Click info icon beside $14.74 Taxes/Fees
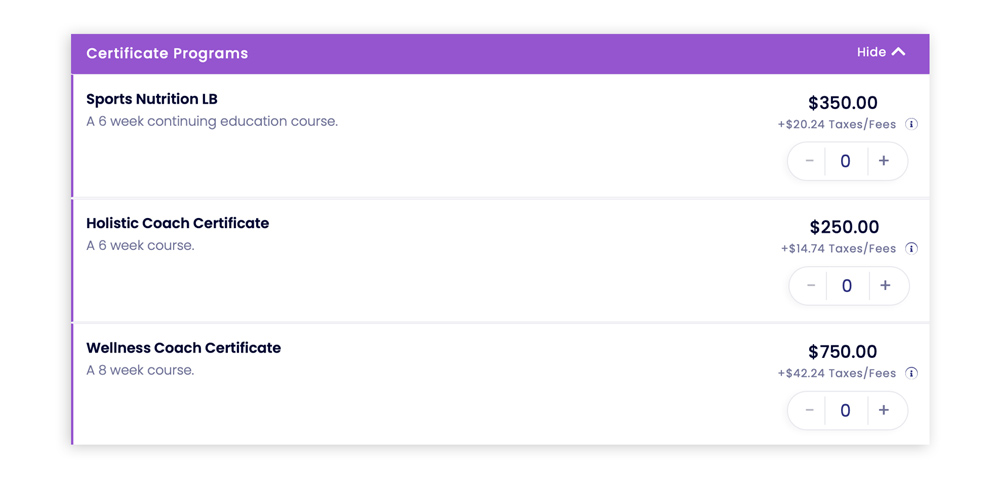Image resolution: width=1000 pixels, height=478 pixels. tap(911, 249)
